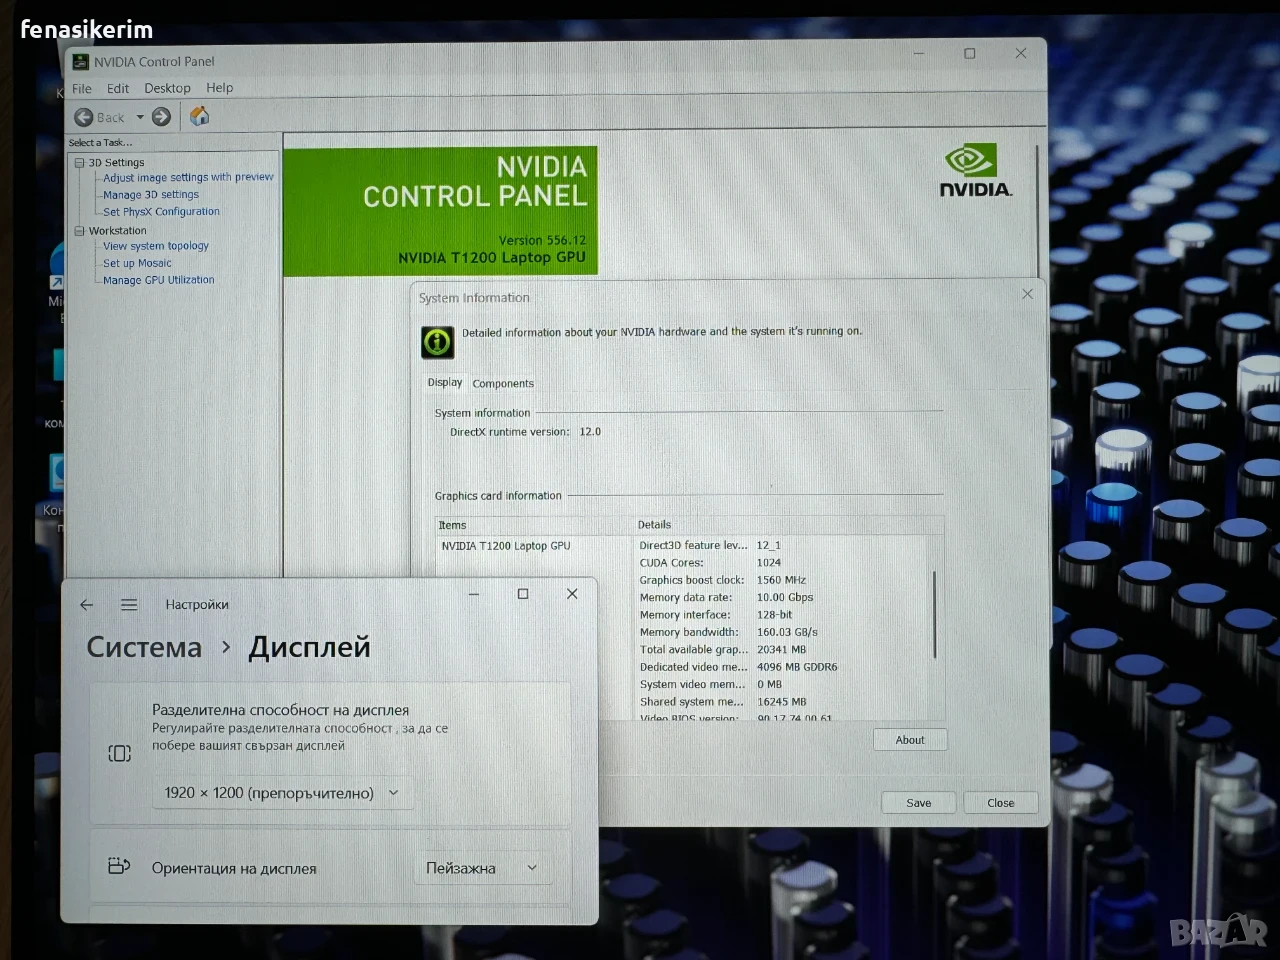Collapse the Workstation tree node
The image size is (1280, 960).
click(x=79, y=231)
